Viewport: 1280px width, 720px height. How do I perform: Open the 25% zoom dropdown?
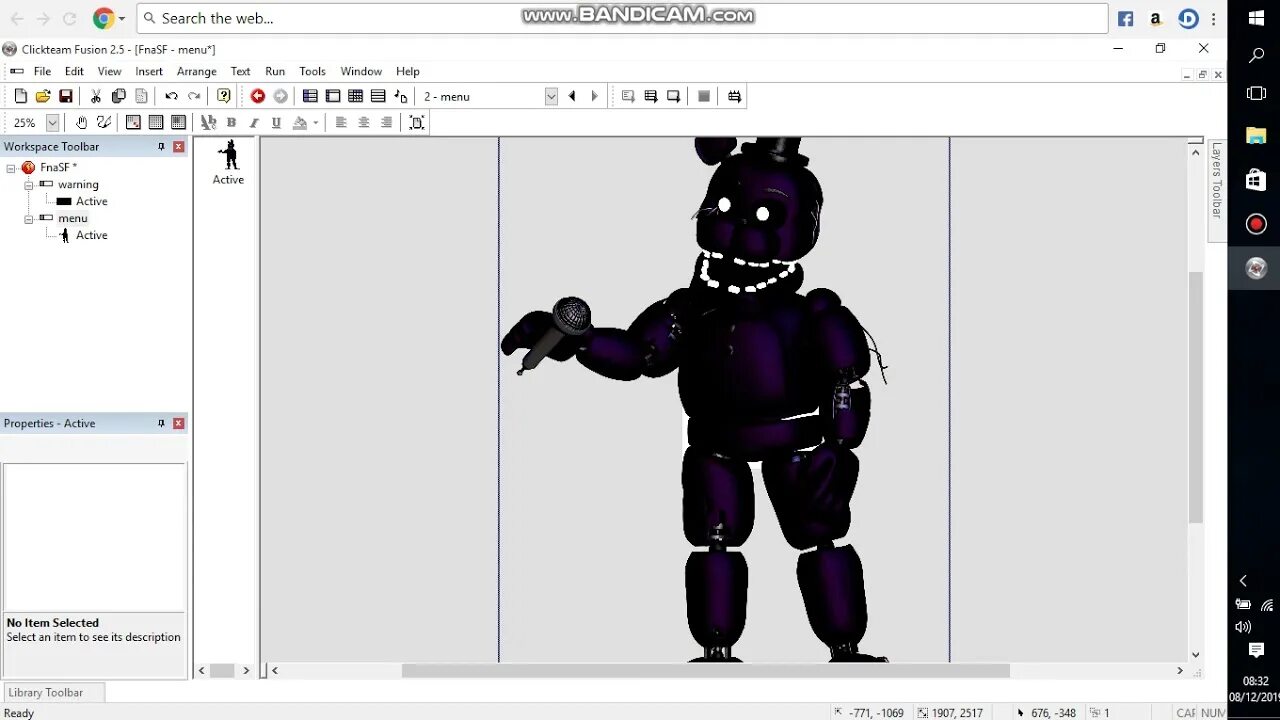tap(53, 123)
